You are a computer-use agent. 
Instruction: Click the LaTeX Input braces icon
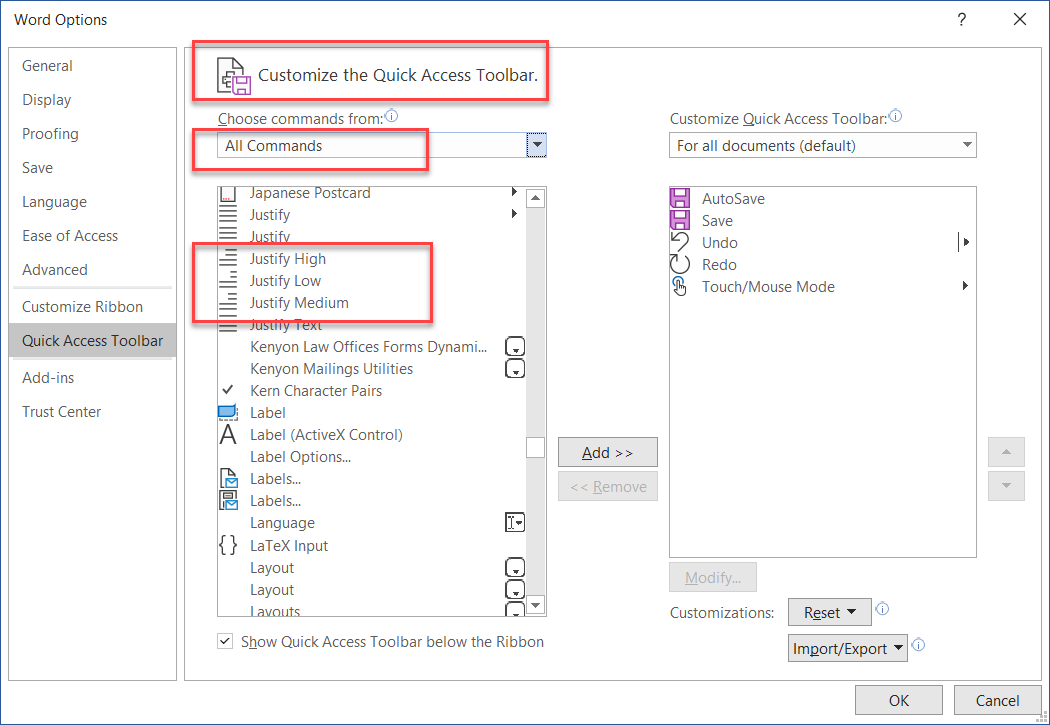228,545
